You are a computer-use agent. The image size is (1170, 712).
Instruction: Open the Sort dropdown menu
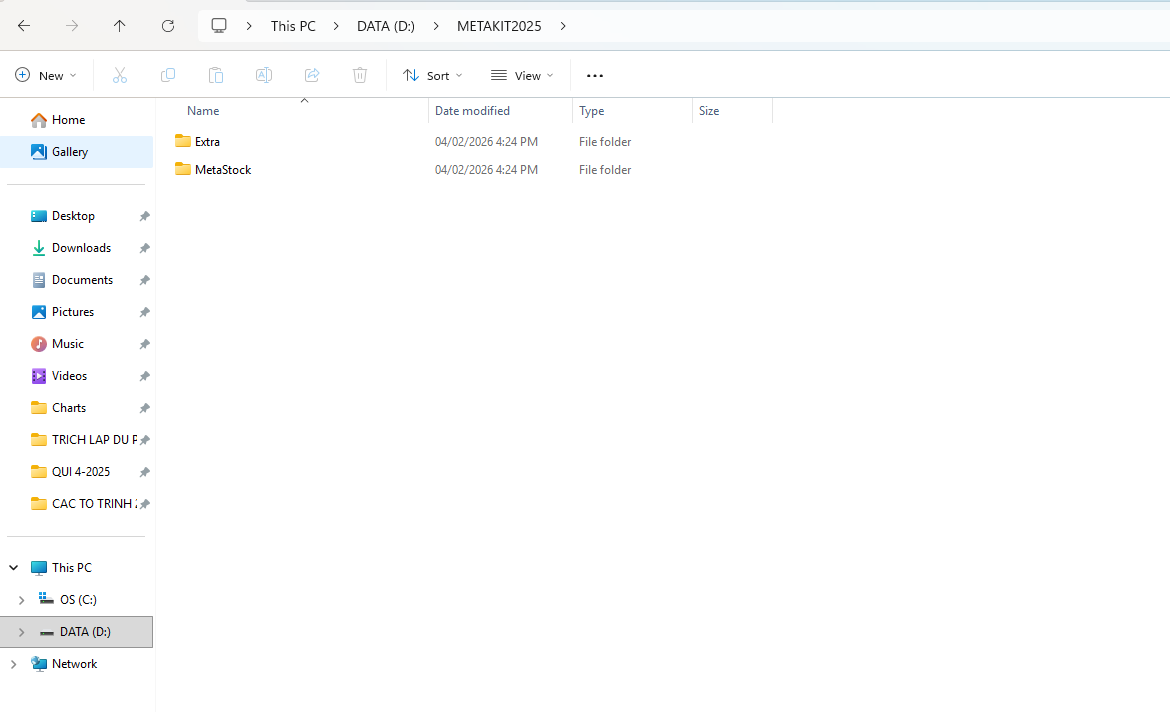pyautogui.click(x=432, y=75)
